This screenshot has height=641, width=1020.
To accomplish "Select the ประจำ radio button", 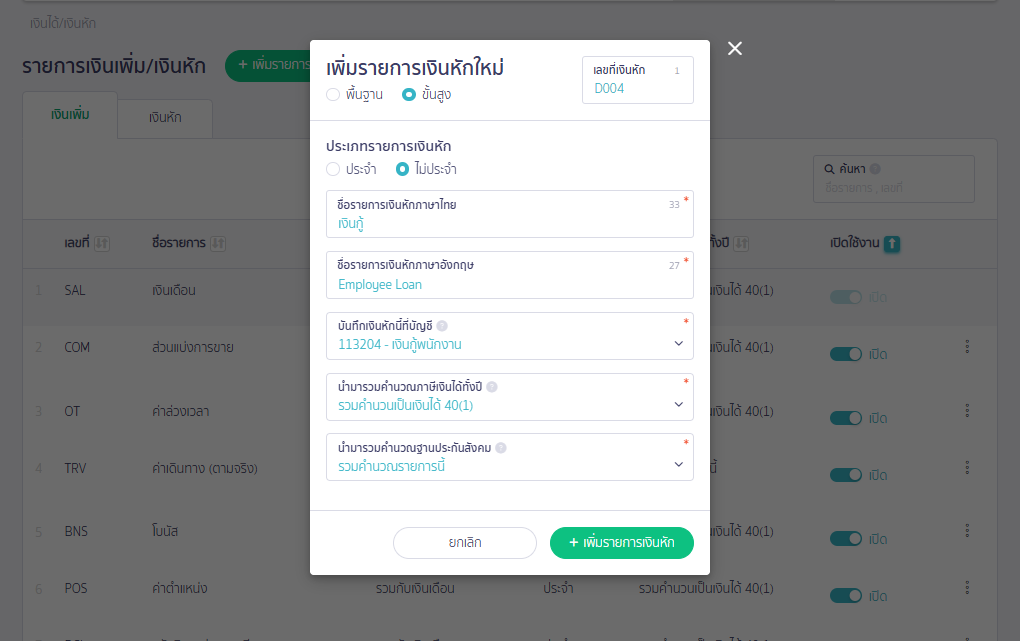I will tap(331, 169).
